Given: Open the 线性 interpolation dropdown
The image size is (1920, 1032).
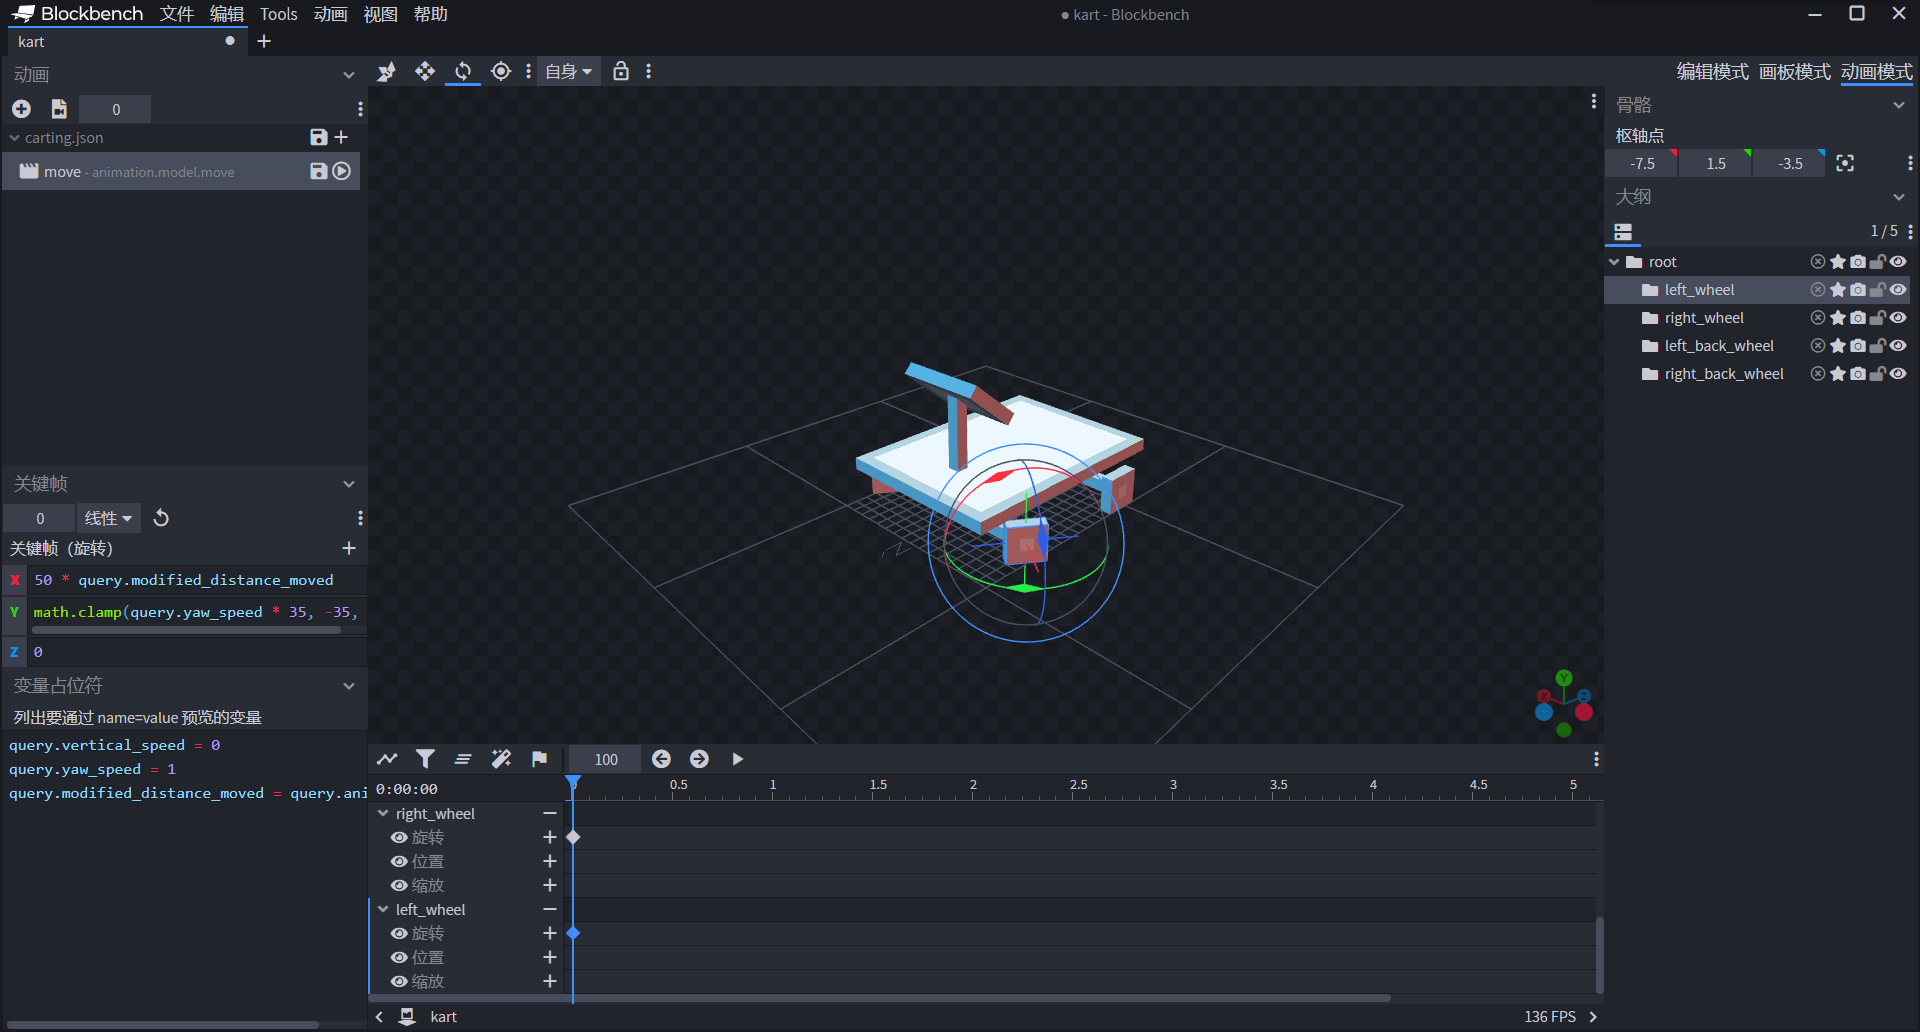Looking at the screenshot, I should 108,518.
